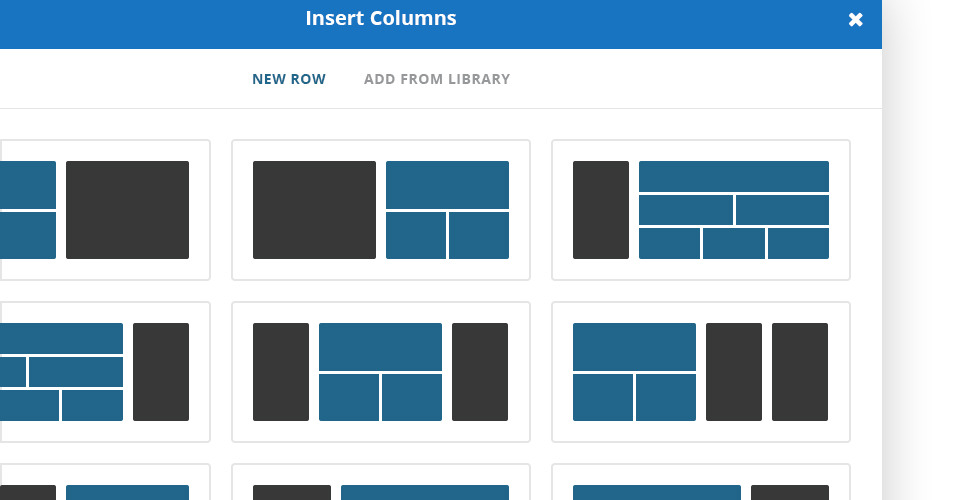The height and width of the screenshot is (500, 965).
Task: Click rightmost dark column in blue-dark-dark layout
Action: pos(800,372)
